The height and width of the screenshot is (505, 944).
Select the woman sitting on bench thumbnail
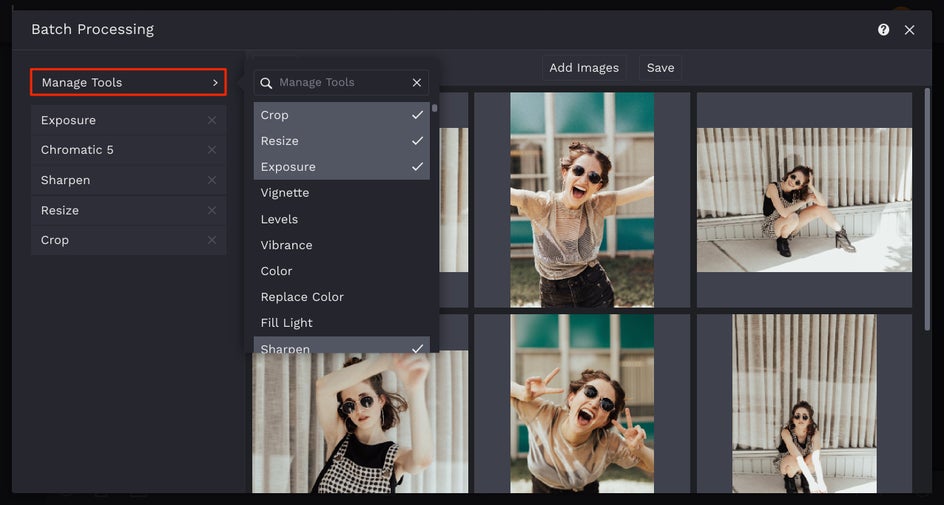[x=804, y=200]
